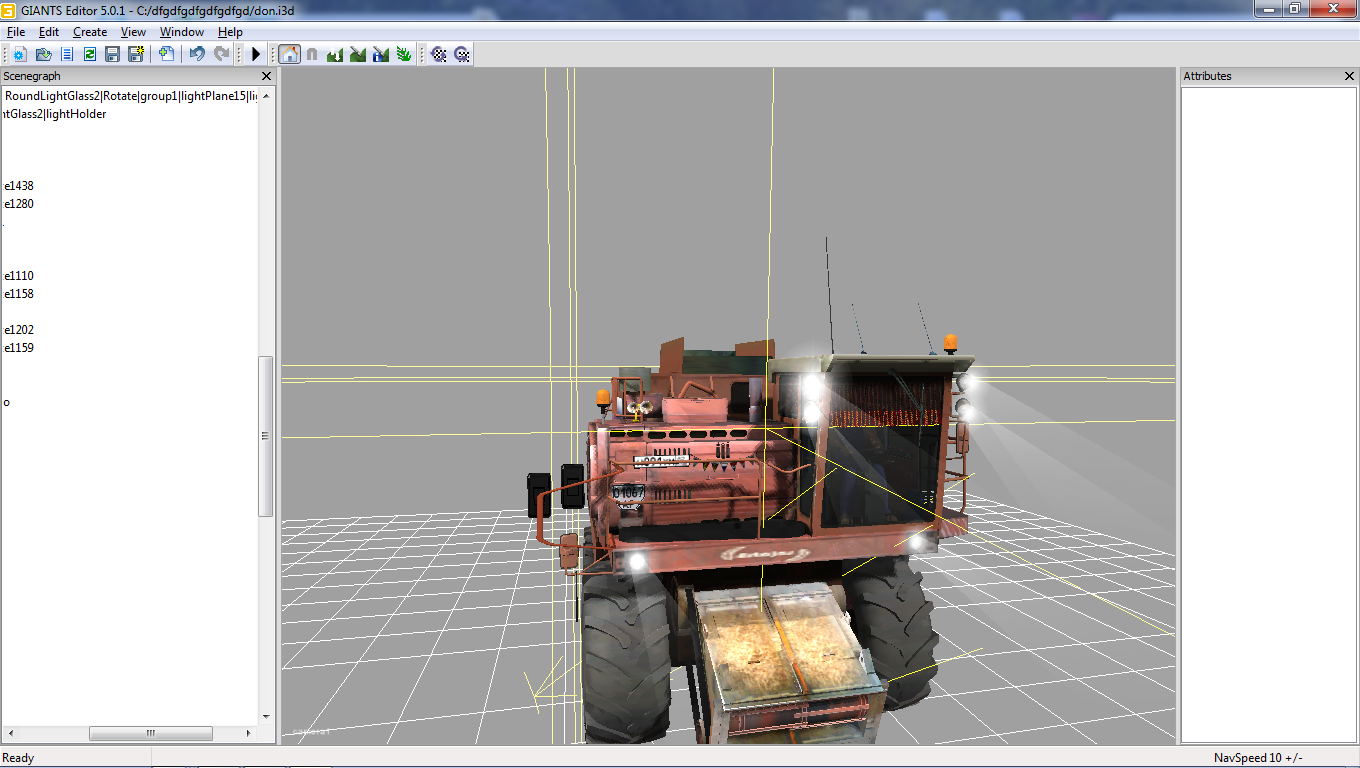The image size is (1360, 768).
Task: Click the Attributes panel title
Action: point(1207,76)
